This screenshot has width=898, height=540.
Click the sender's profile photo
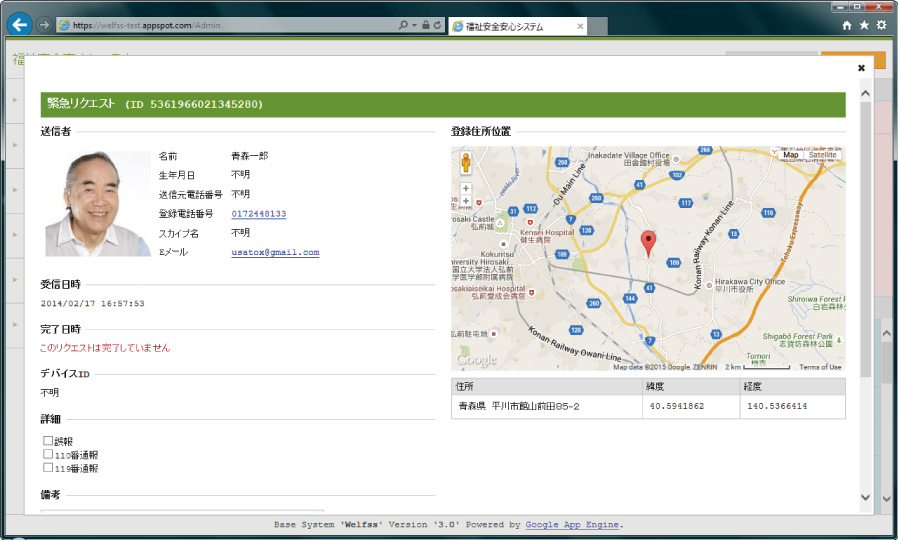click(x=98, y=203)
